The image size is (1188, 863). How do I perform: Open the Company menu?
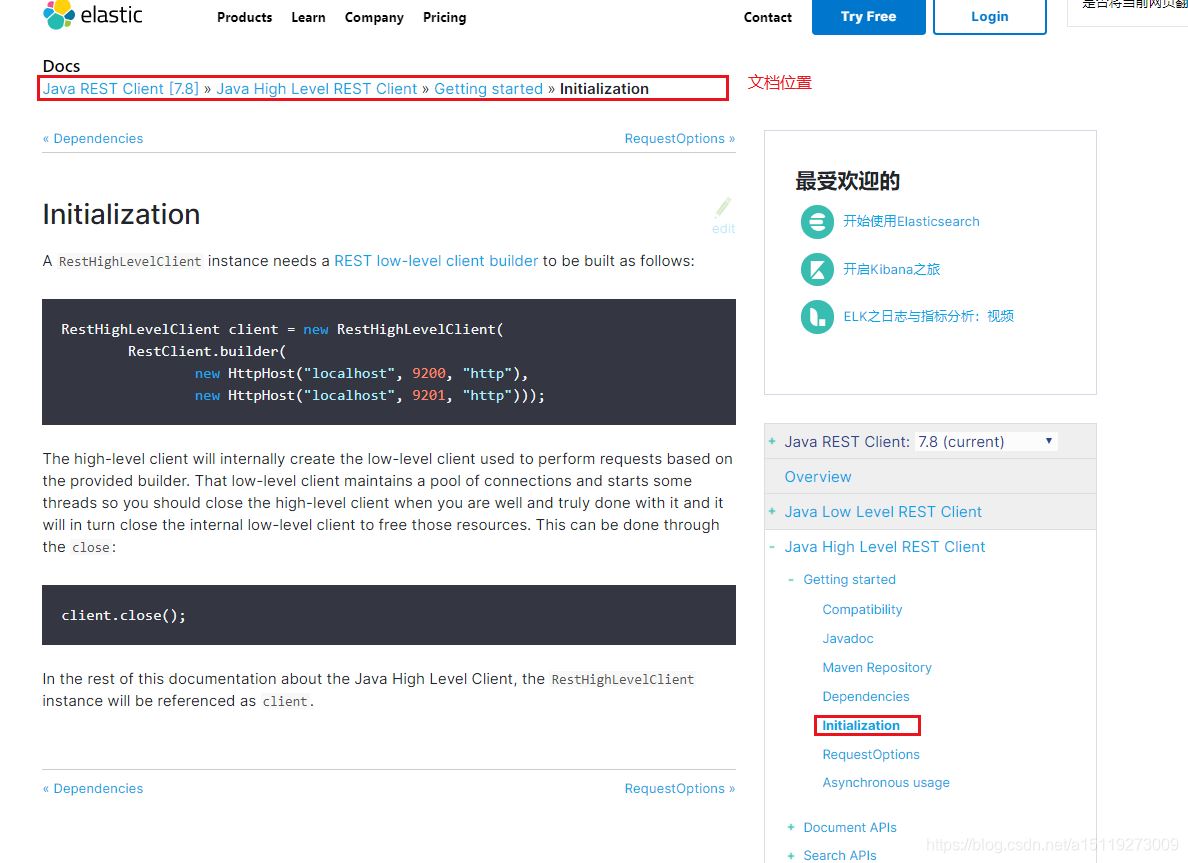click(374, 17)
